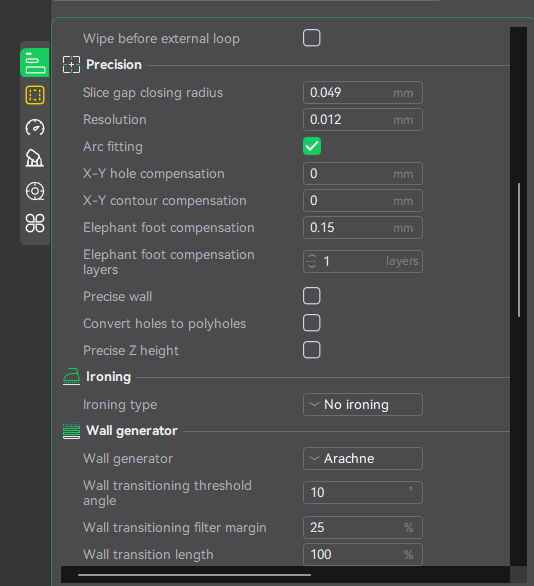Viewport: 534px width, 586px height.
Task: Open the Multimaterial target sidebar icon
Action: coord(35,191)
